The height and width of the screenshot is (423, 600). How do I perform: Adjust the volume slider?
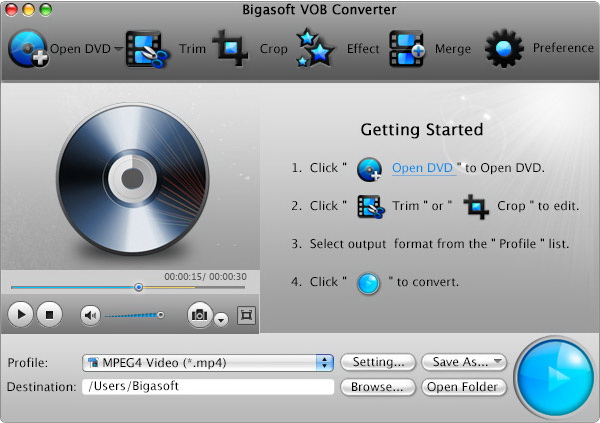tap(134, 315)
